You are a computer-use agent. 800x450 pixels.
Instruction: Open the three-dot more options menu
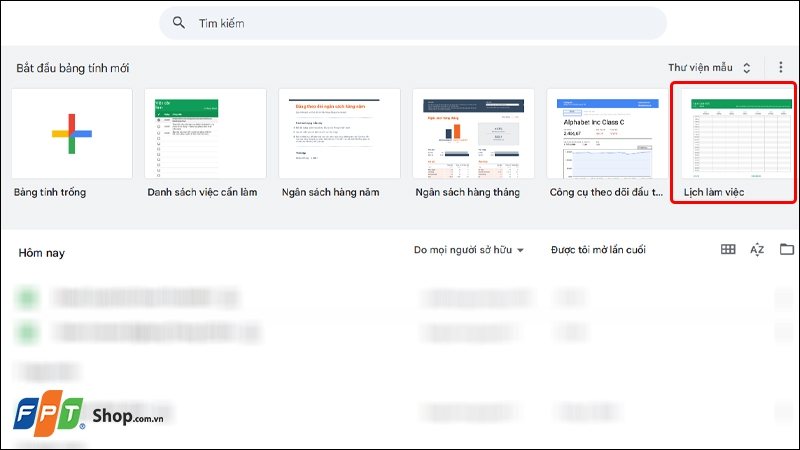click(781, 67)
